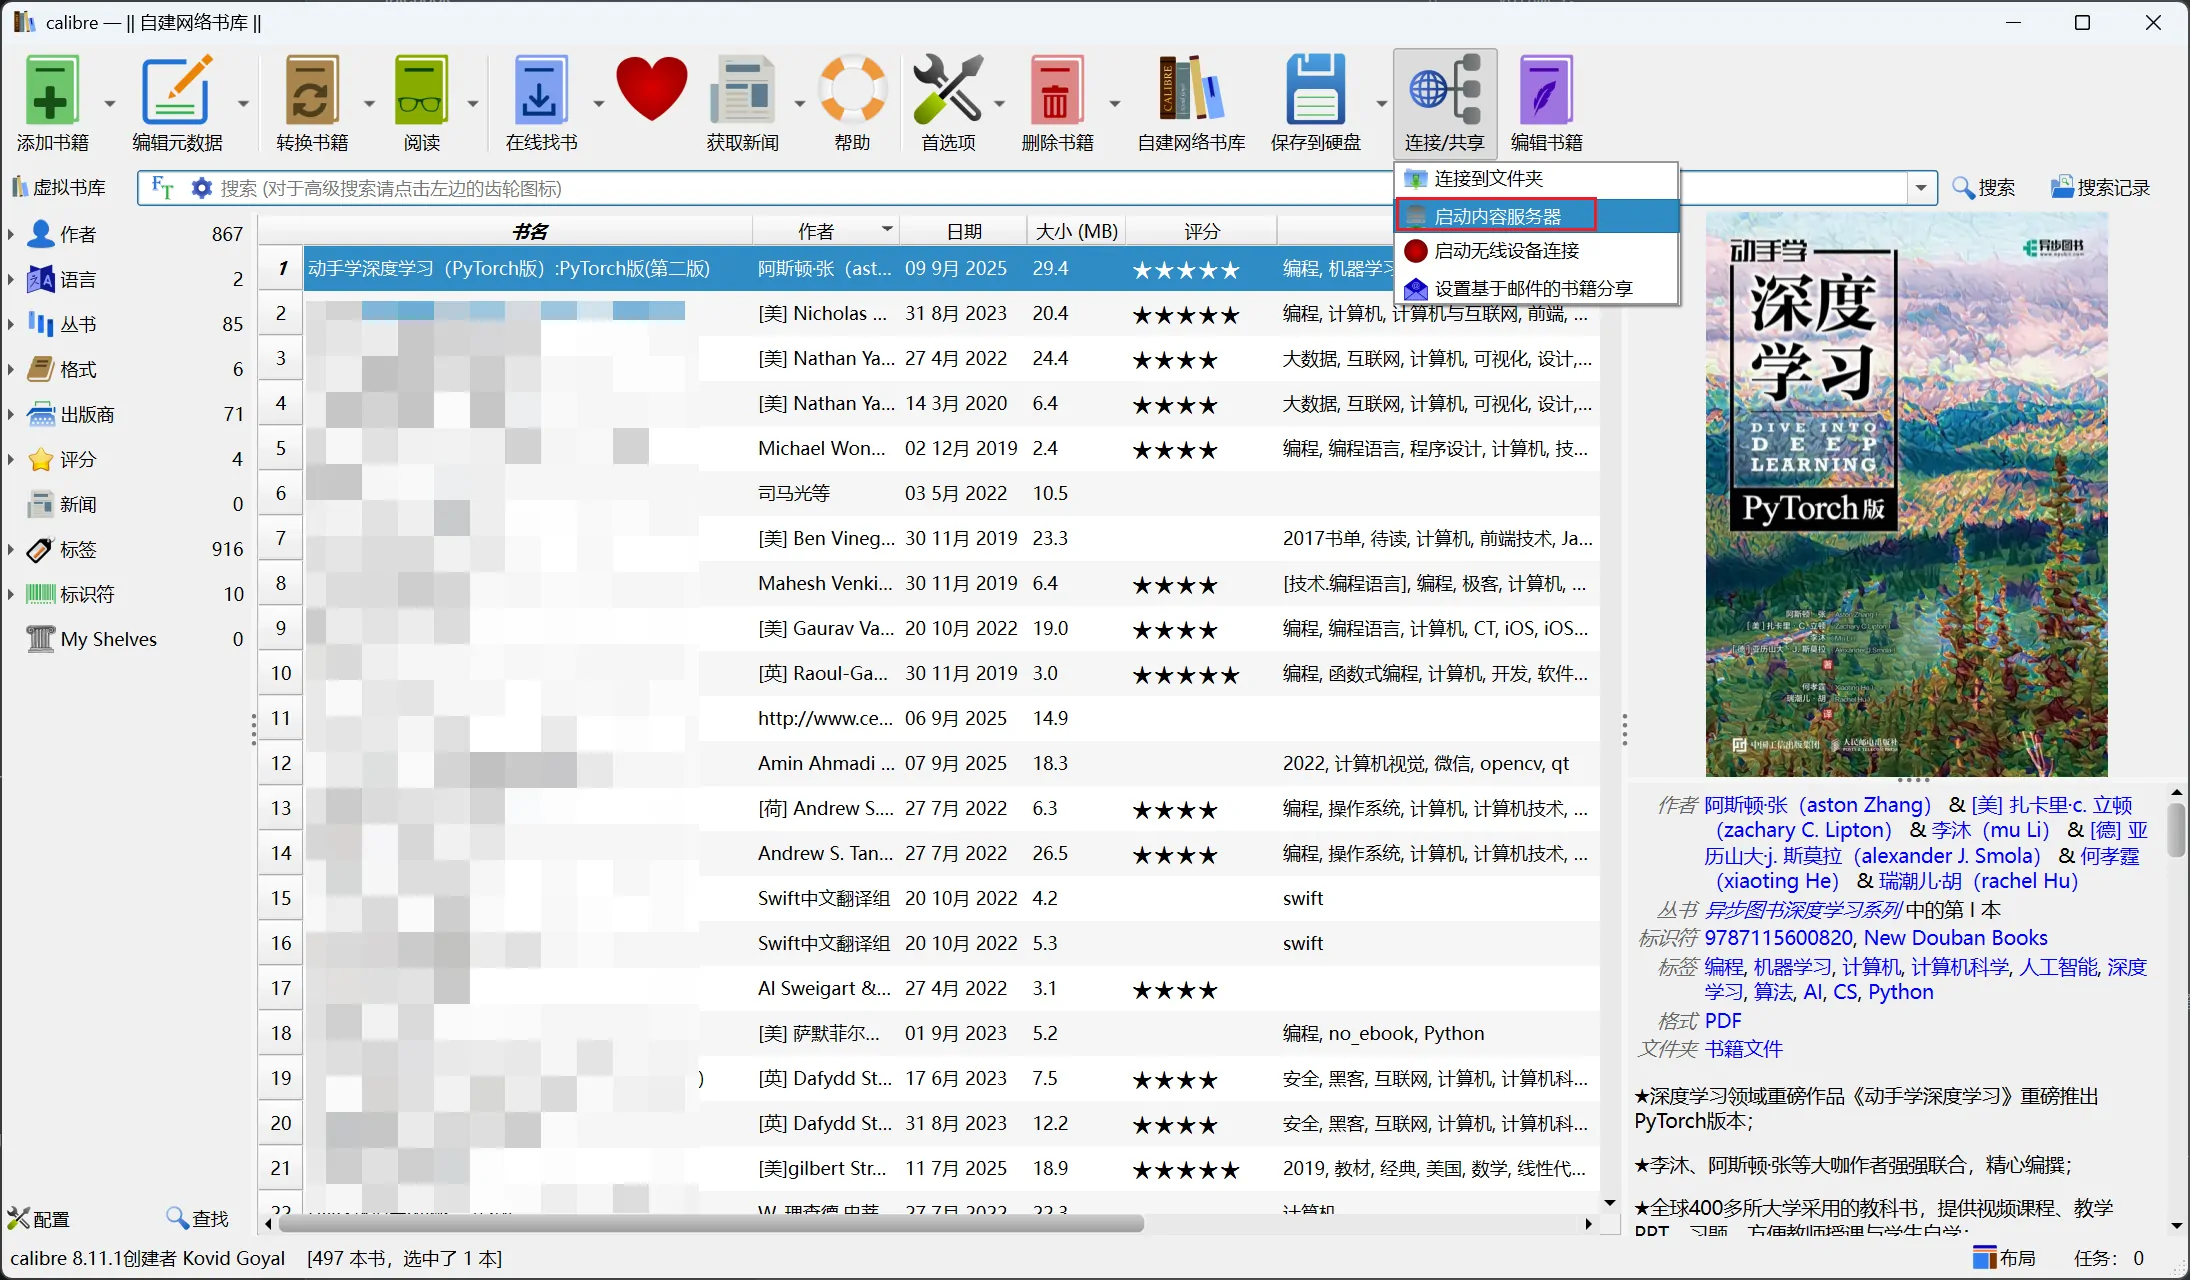Screen dimensions: 2190x1280
Task: Sort by 大小 (MB) column header
Action: pyautogui.click(x=1076, y=231)
